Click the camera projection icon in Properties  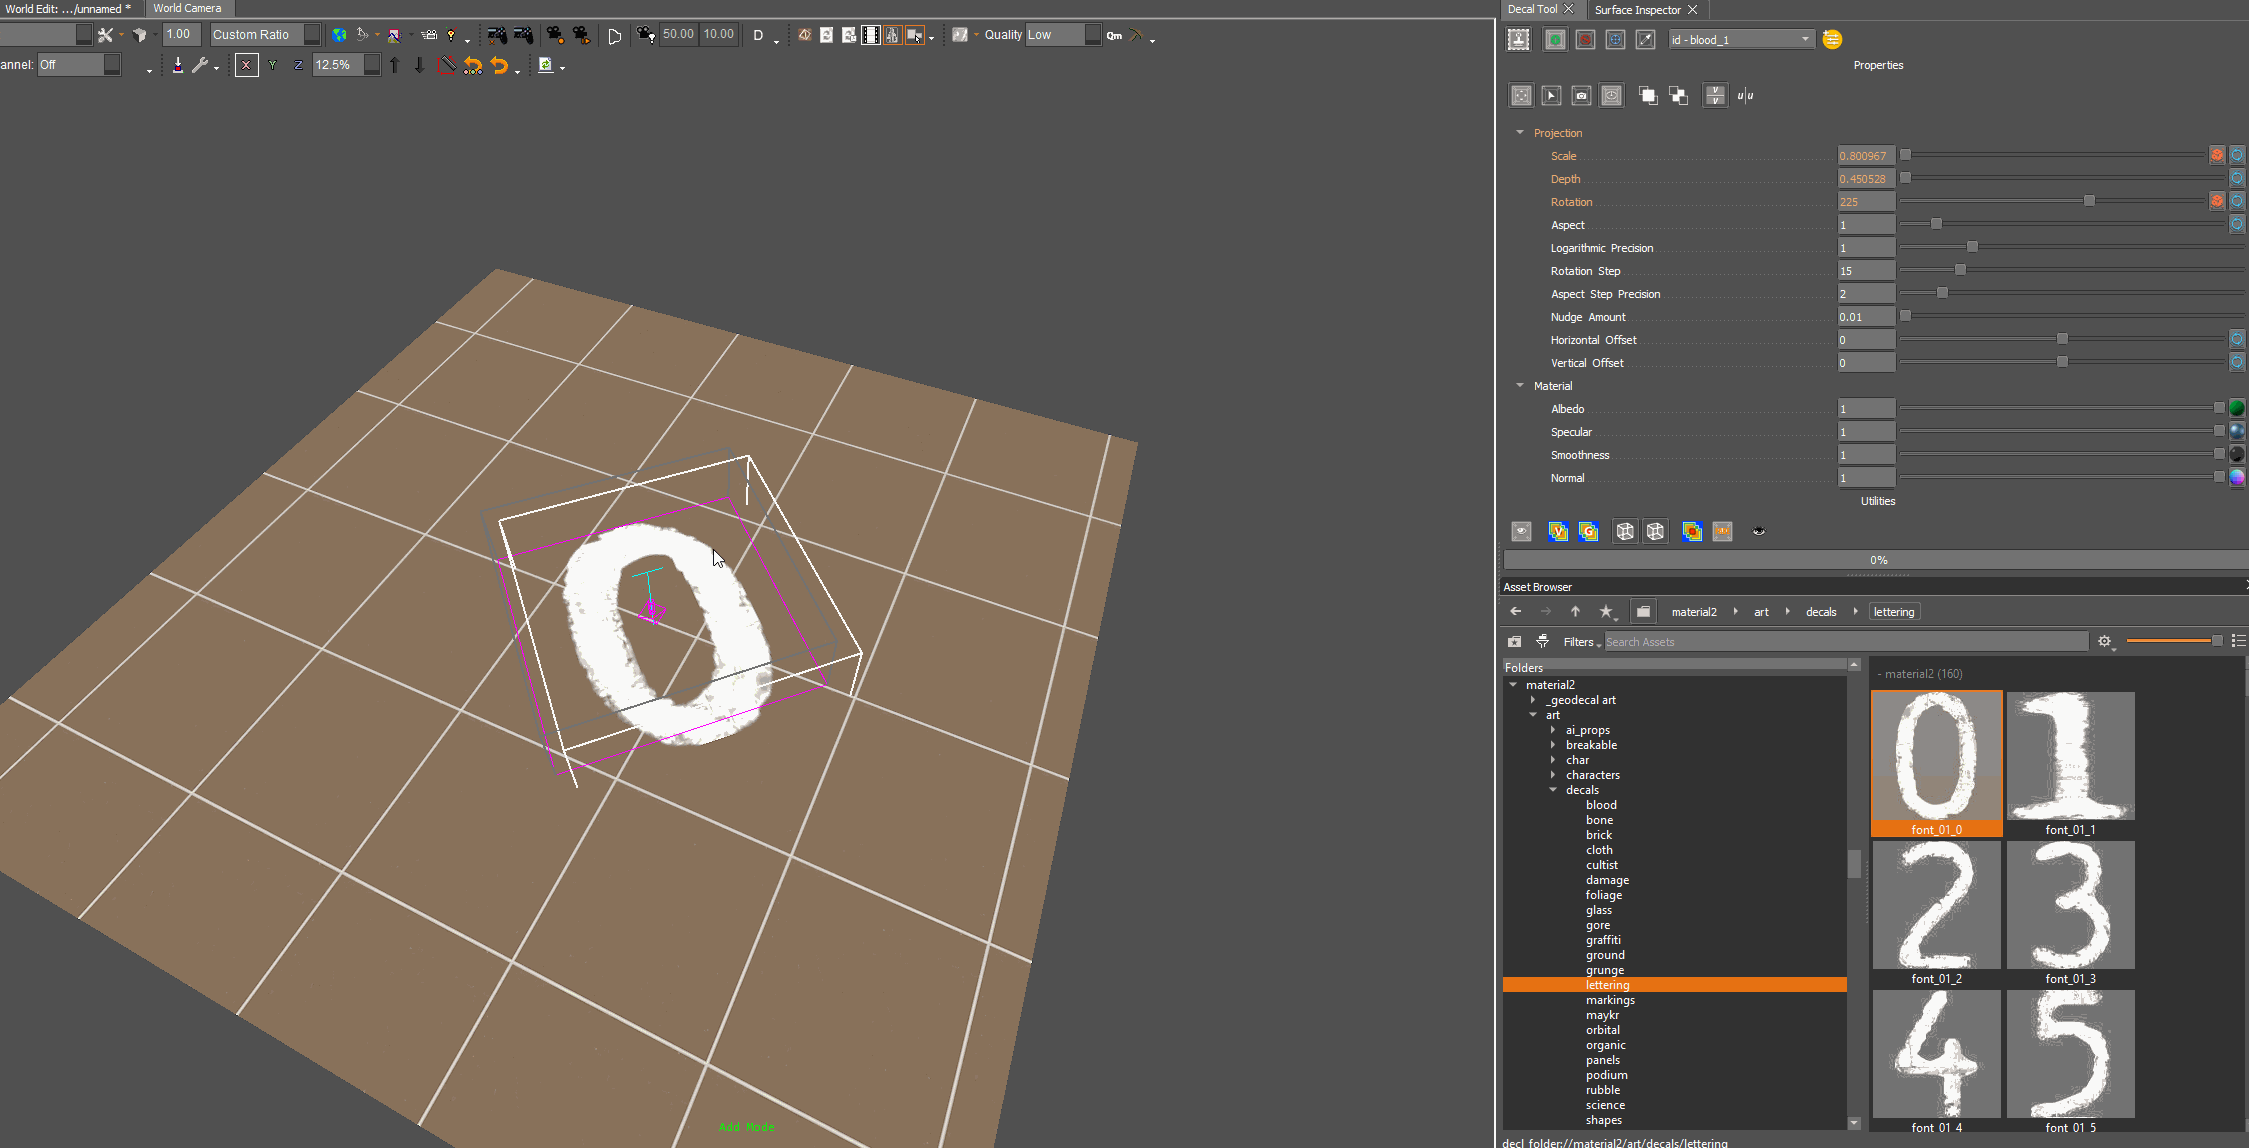click(x=1581, y=96)
